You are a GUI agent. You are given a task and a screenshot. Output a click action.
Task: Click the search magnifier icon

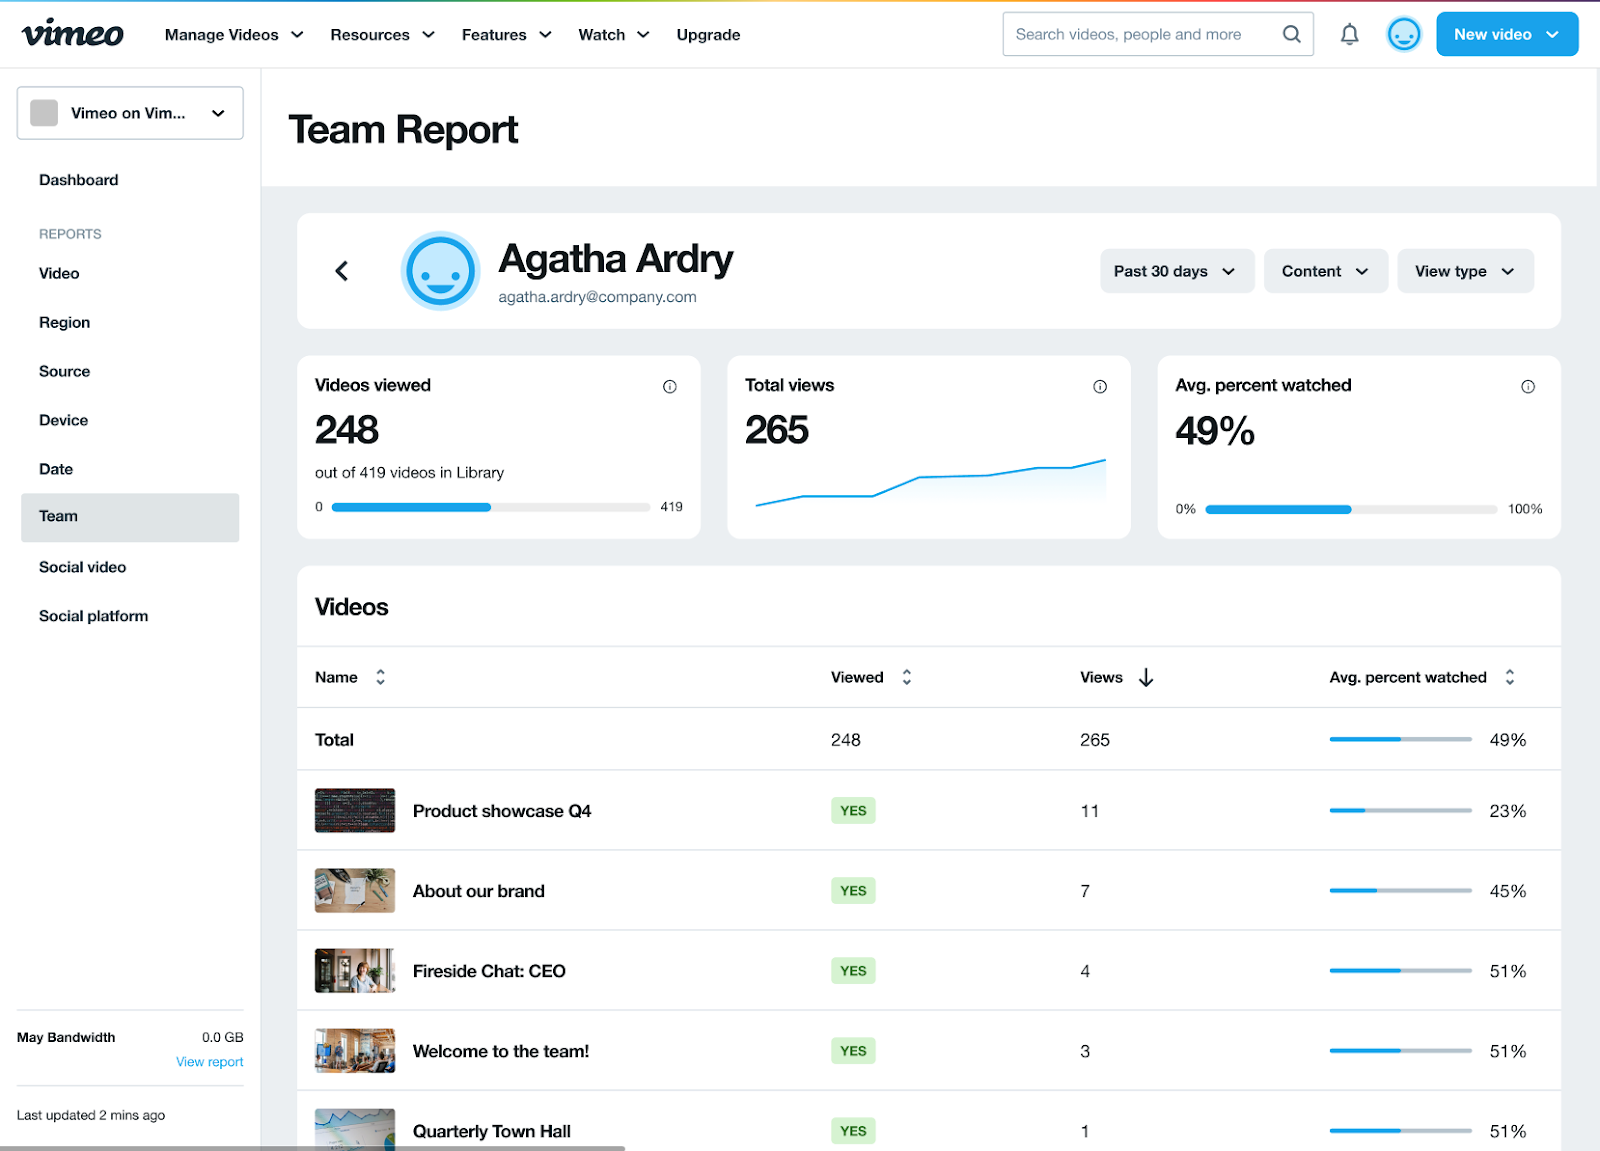(1291, 35)
